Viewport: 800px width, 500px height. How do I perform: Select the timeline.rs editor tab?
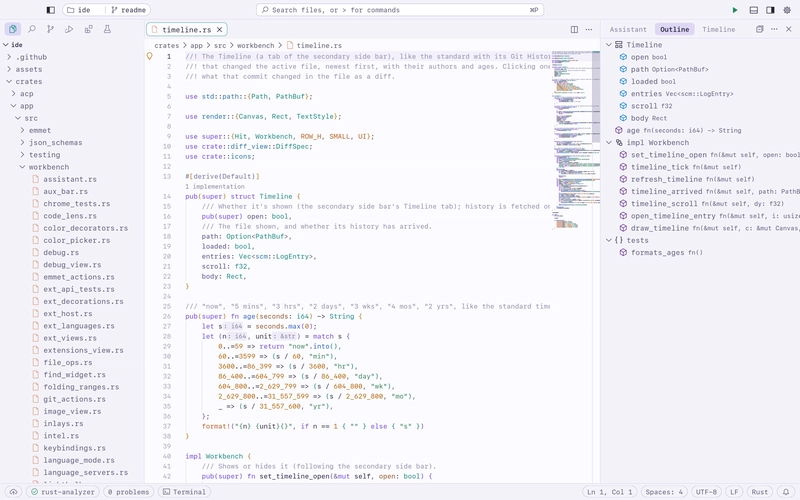[x=186, y=30]
